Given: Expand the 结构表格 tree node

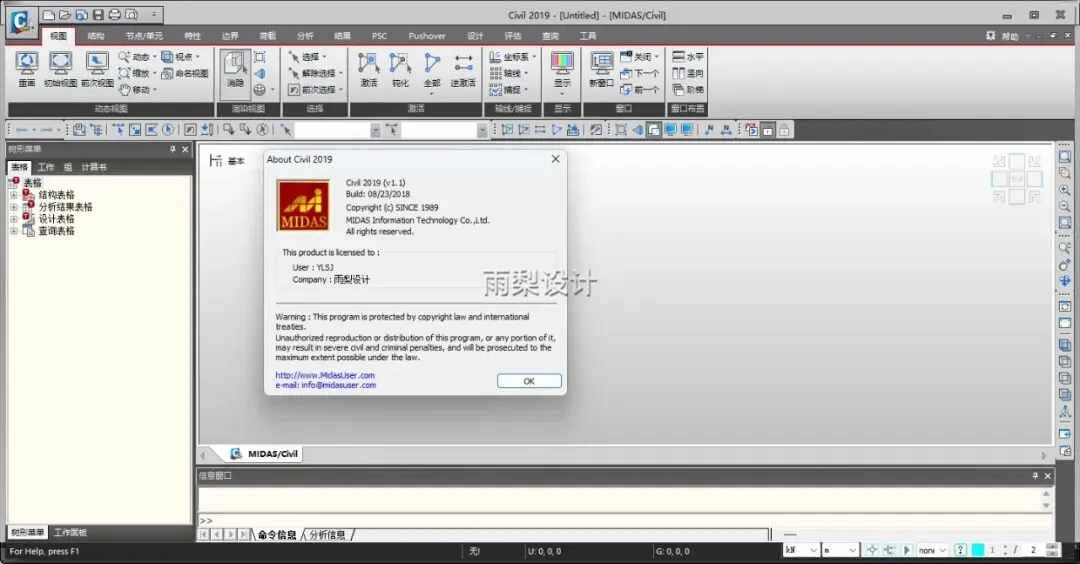Looking at the screenshot, I should pos(13,196).
